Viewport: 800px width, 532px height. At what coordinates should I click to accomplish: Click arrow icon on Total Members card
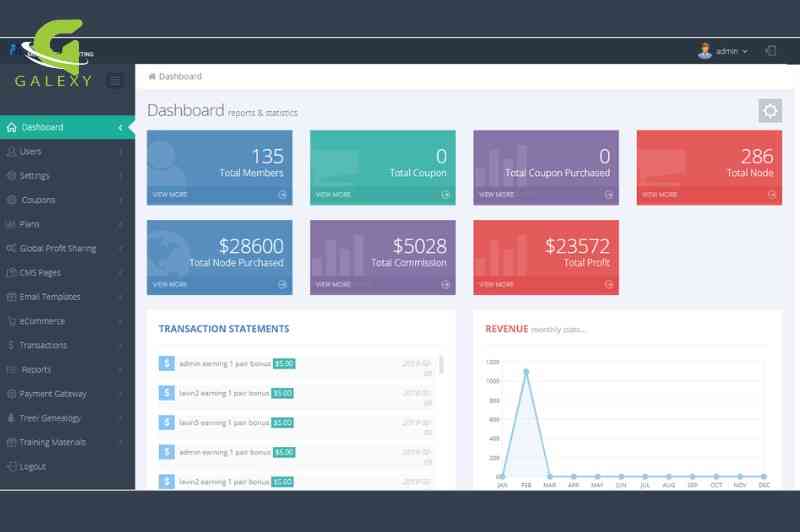[282, 195]
